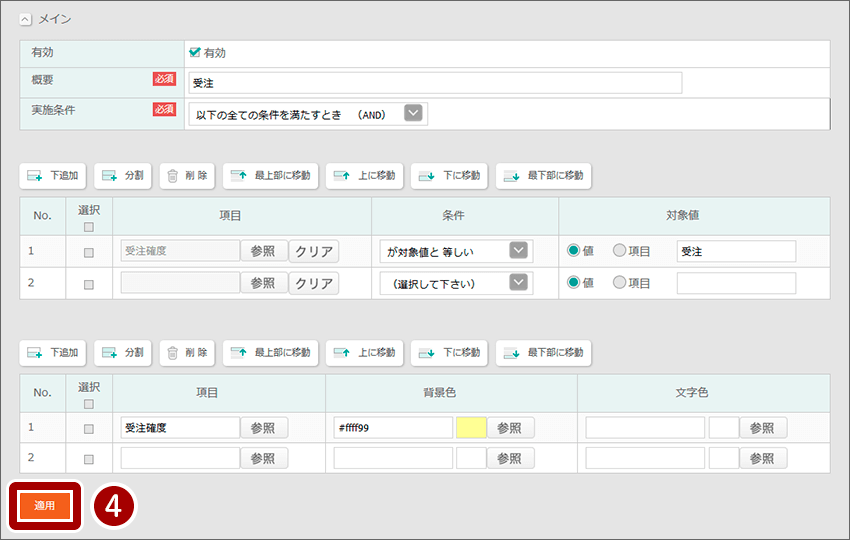Screen dimensions: 850x540
Task: Click the 文字色 swatch in row 1
Action: [x=724, y=428]
